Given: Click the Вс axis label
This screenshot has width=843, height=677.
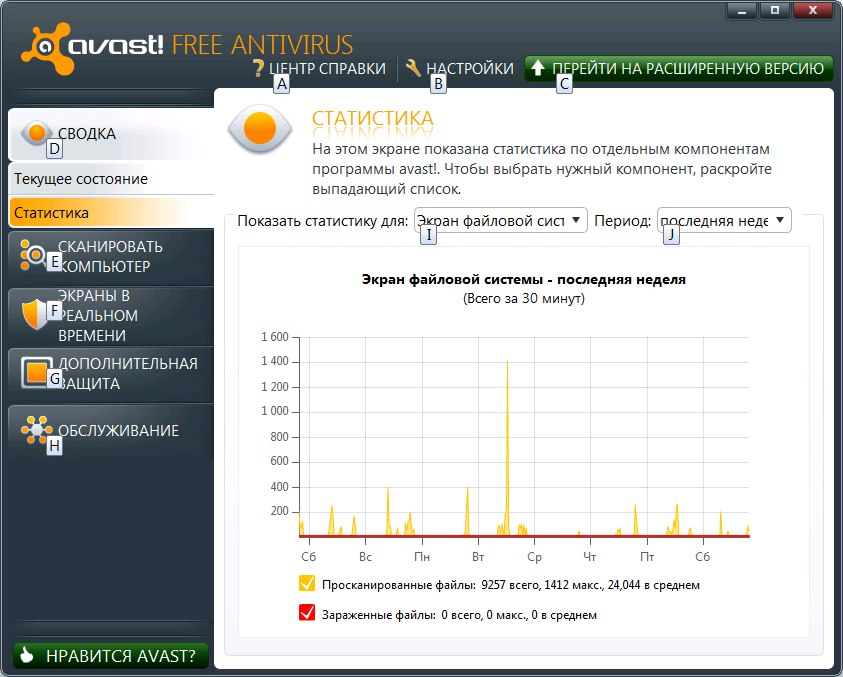Looking at the screenshot, I should coord(365,557).
